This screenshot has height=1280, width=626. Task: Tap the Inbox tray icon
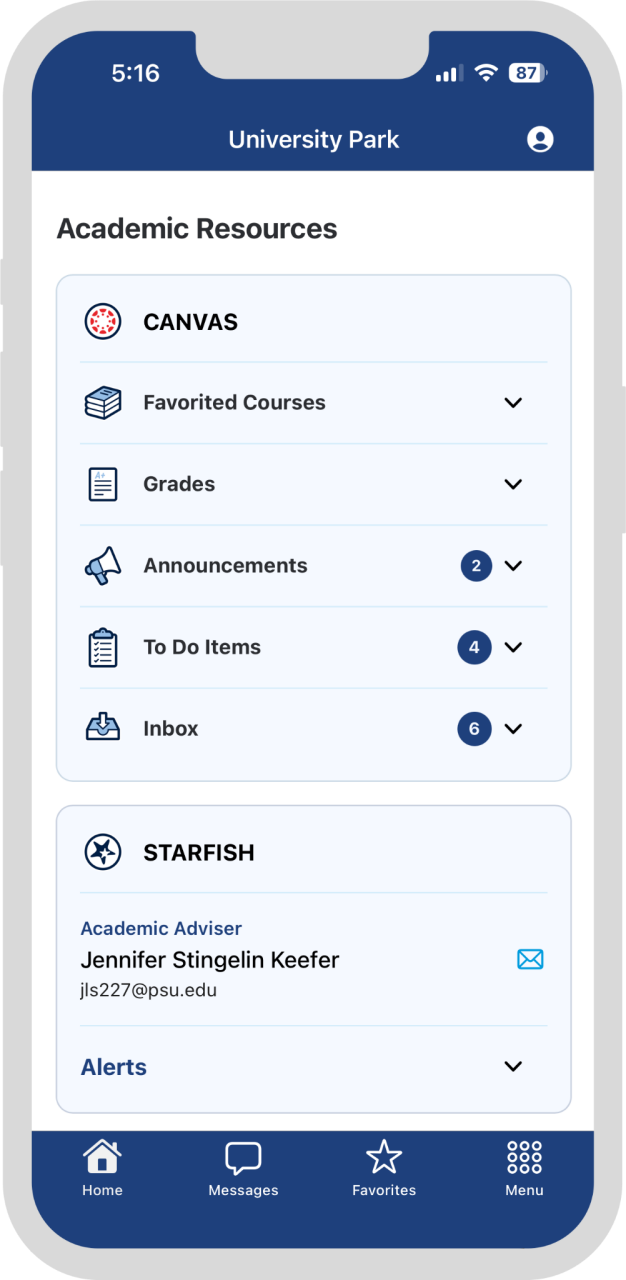(102, 728)
